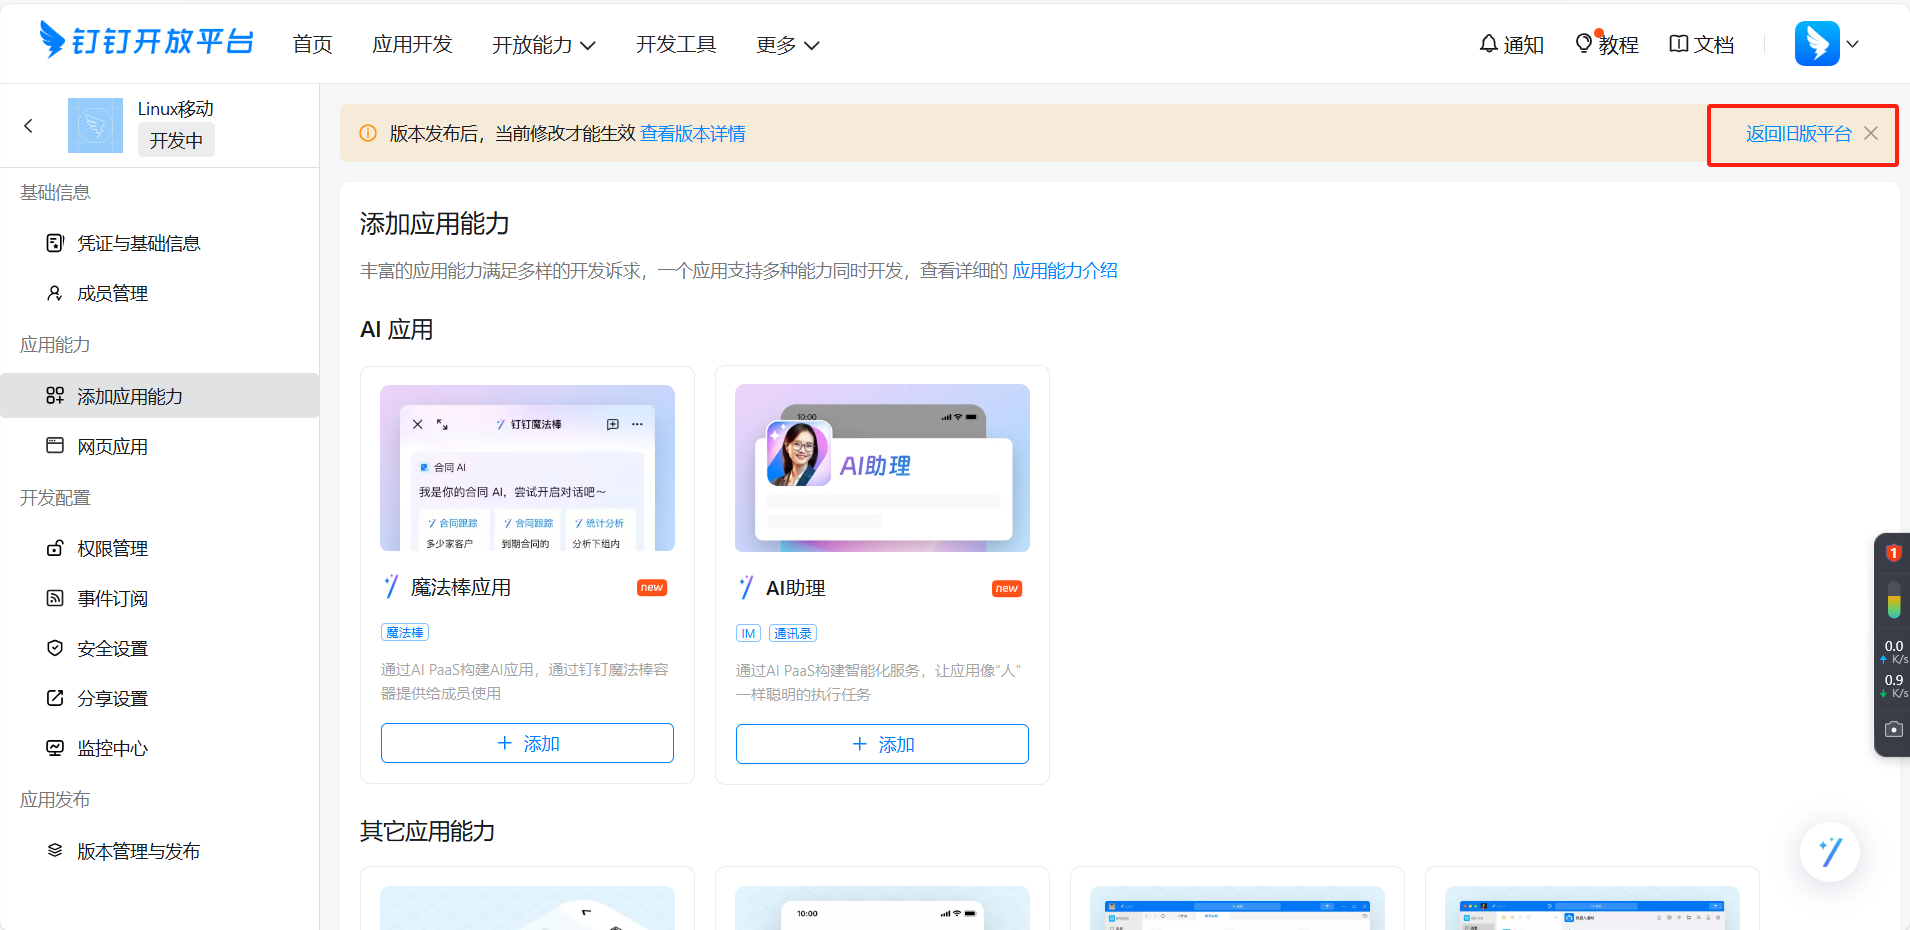Click the 事件订阅 feed icon
Image resolution: width=1910 pixels, height=930 pixels.
[55, 598]
